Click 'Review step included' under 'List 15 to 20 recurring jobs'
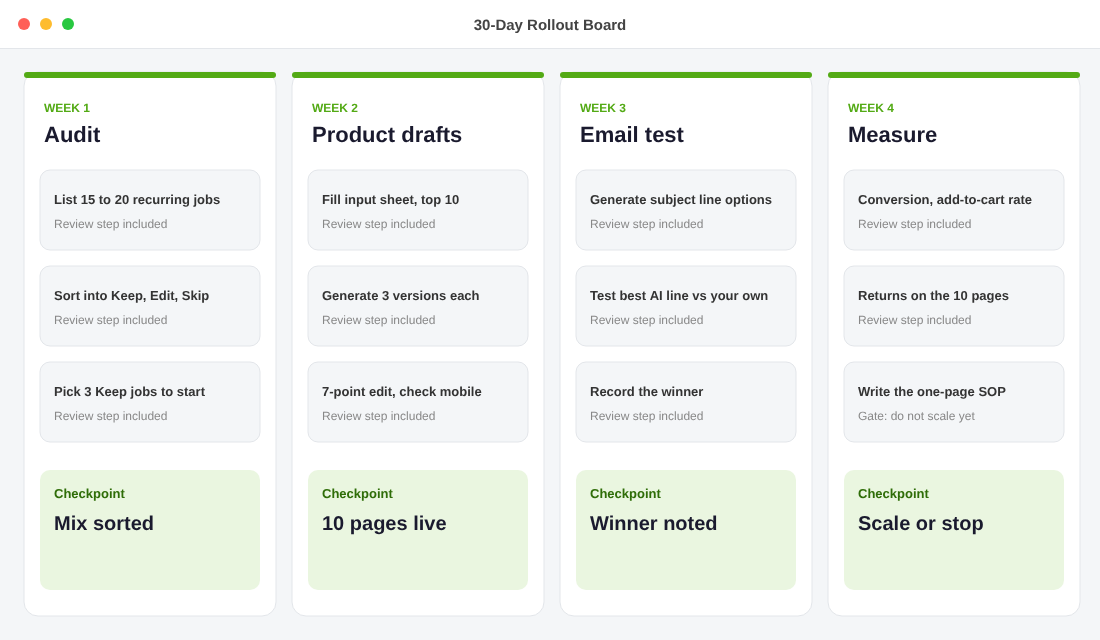The height and width of the screenshot is (640, 1100). pyautogui.click(x=110, y=224)
